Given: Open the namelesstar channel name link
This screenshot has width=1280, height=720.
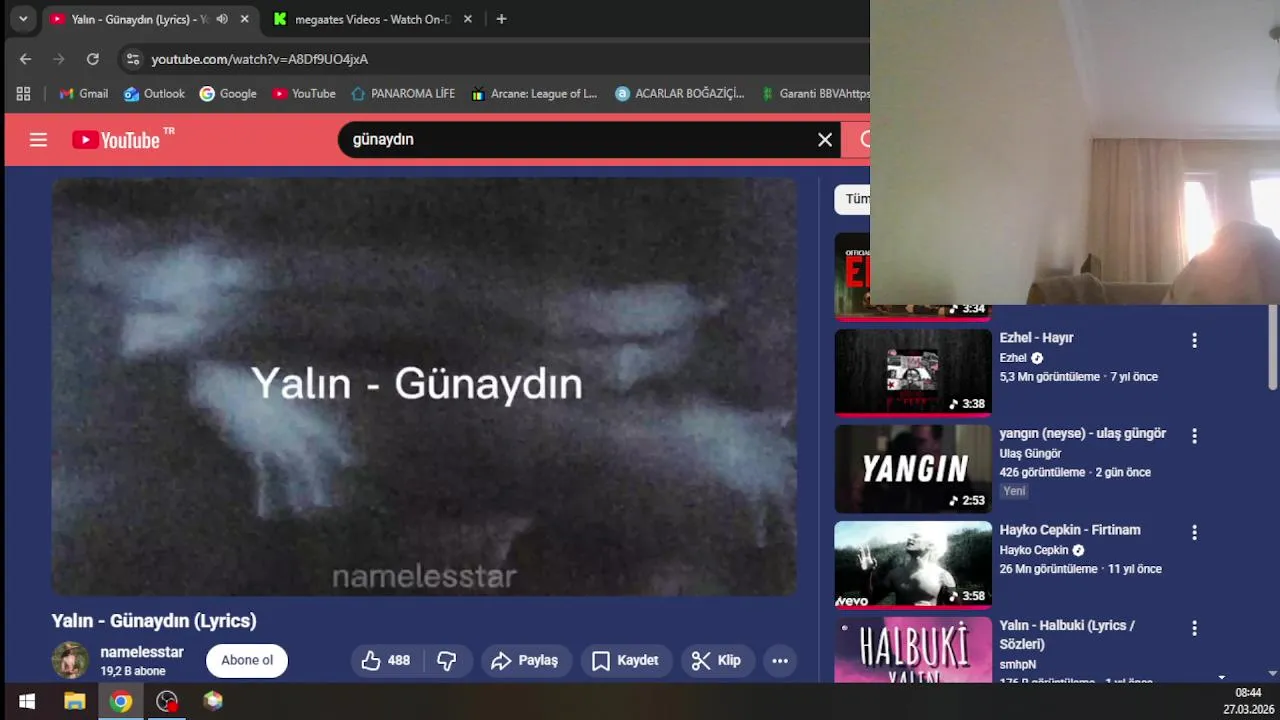Looking at the screenshot, I should 142,652.
